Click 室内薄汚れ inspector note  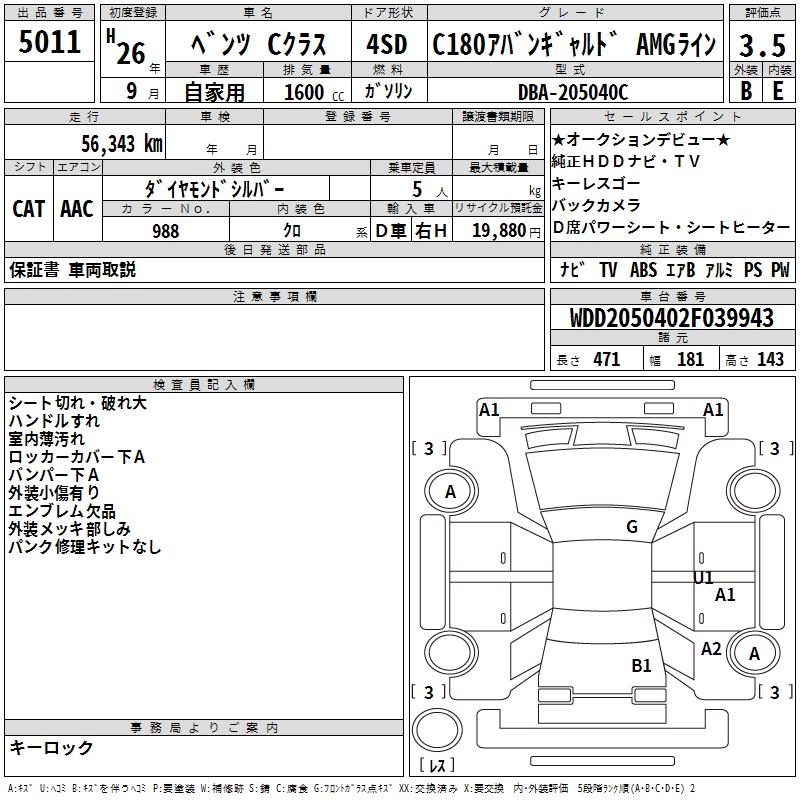point(46,439)
